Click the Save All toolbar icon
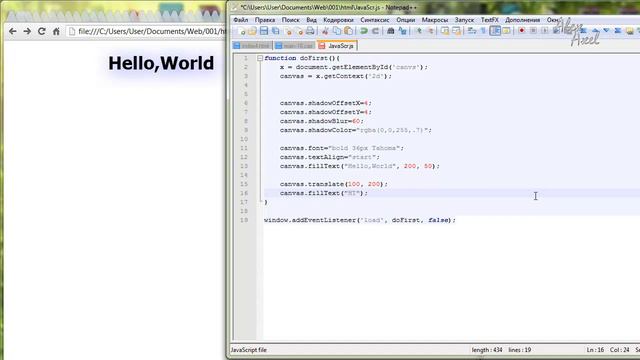This screenshot has width=640, height=360. (276, 31)
